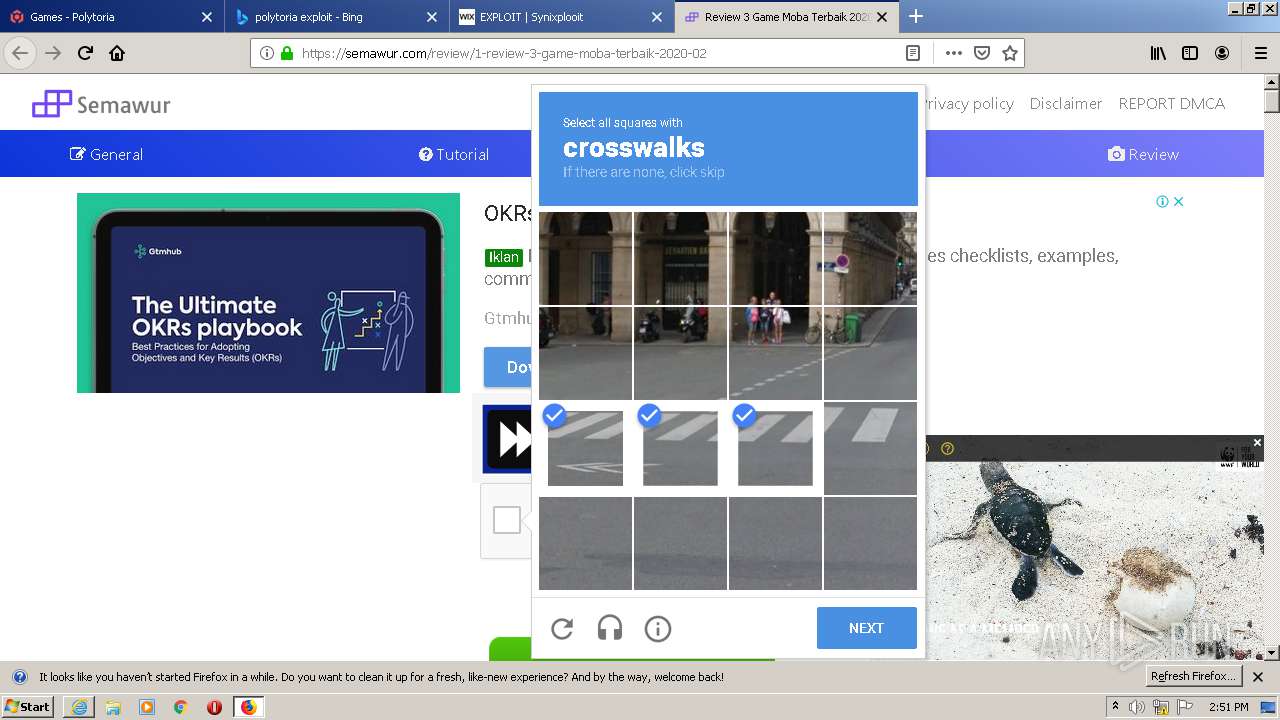Open File Explorer from taskbar
This screenshot has width=1280, height=720.
(113, 707)
